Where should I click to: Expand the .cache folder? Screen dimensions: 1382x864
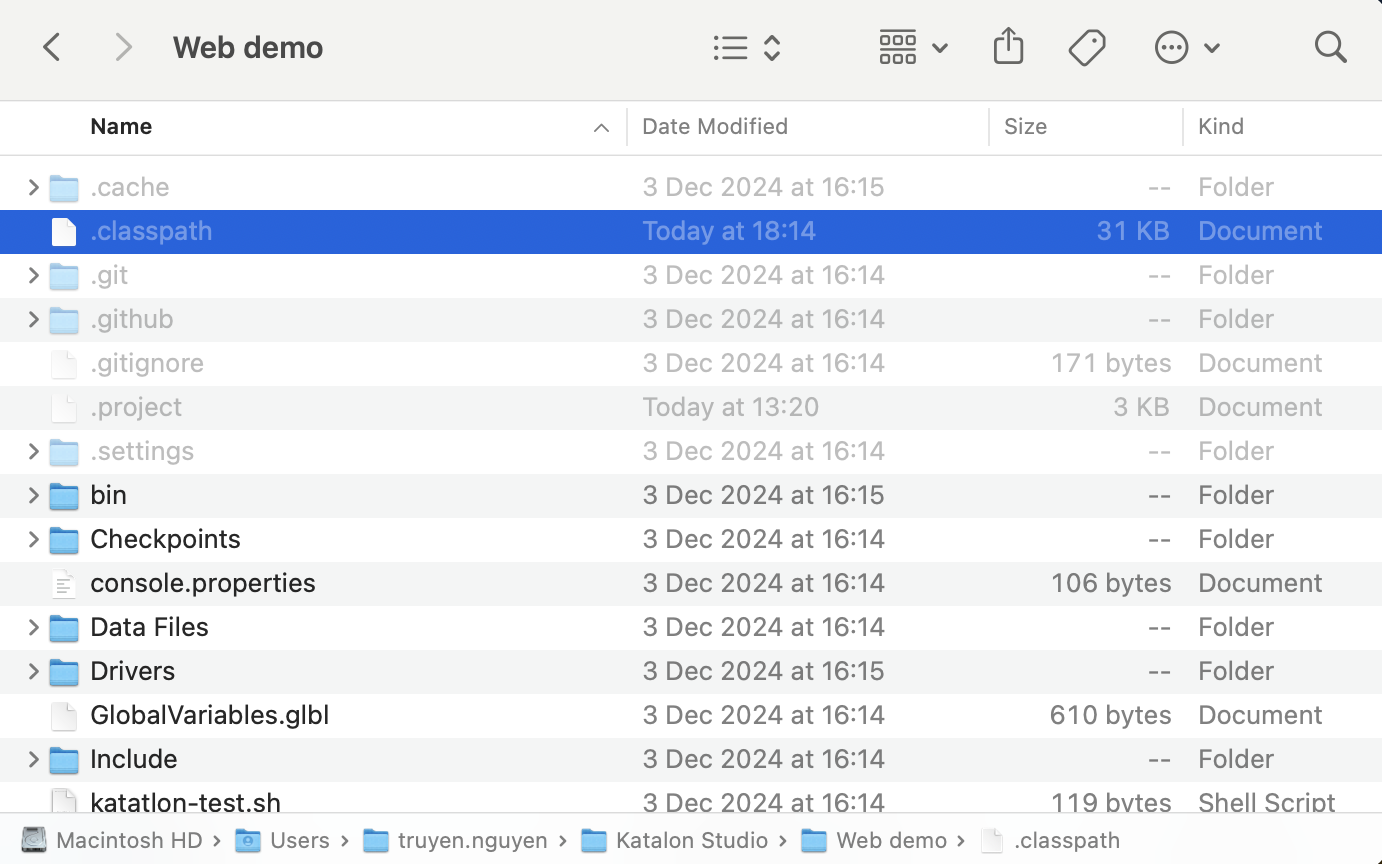coord(33,187)
